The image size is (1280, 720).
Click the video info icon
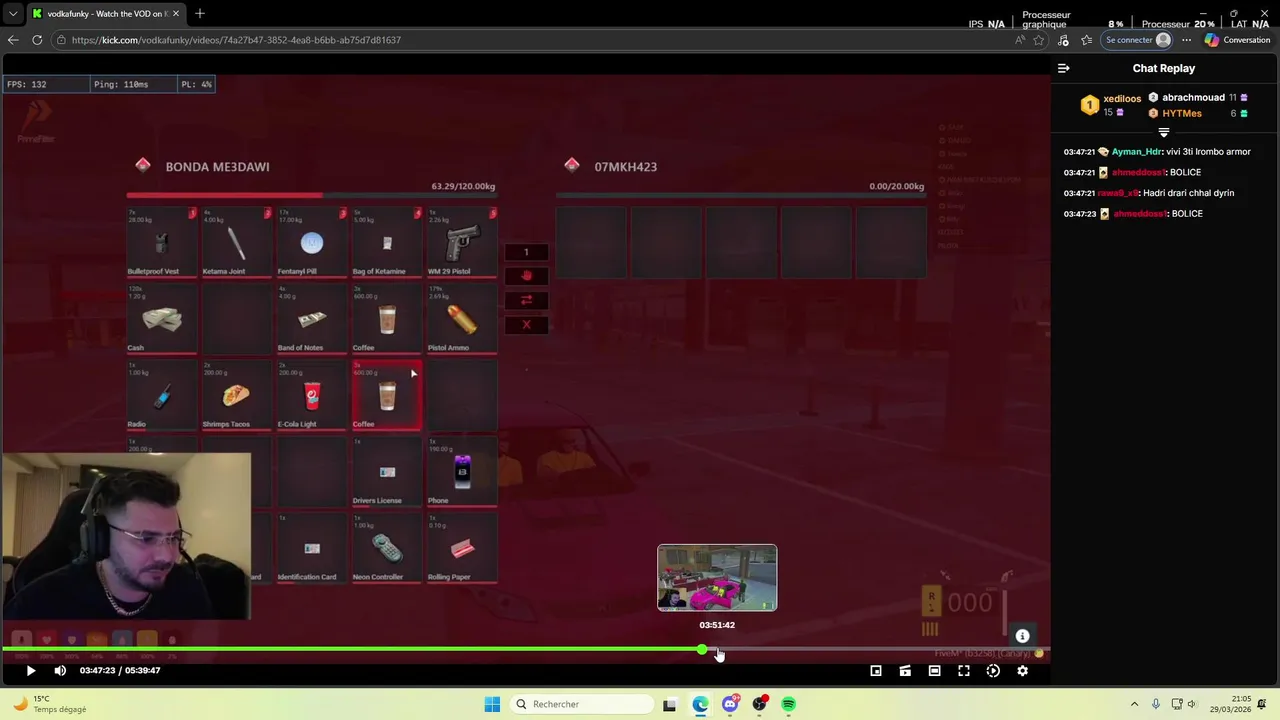1022,636
